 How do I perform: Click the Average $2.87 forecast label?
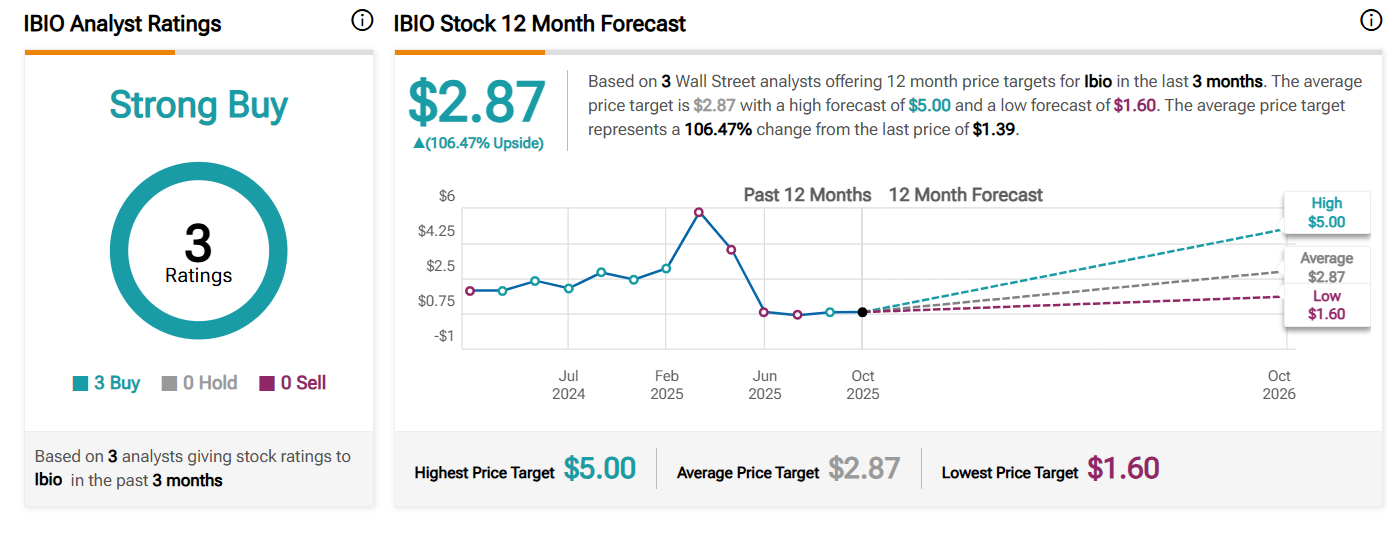(x=1326, y=268)
